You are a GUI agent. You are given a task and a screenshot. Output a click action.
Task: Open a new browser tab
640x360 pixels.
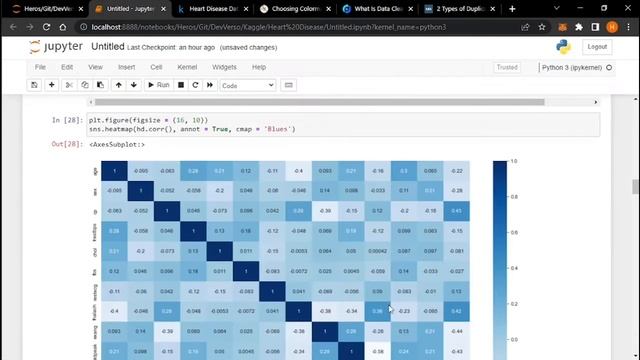tap(512, 9)
